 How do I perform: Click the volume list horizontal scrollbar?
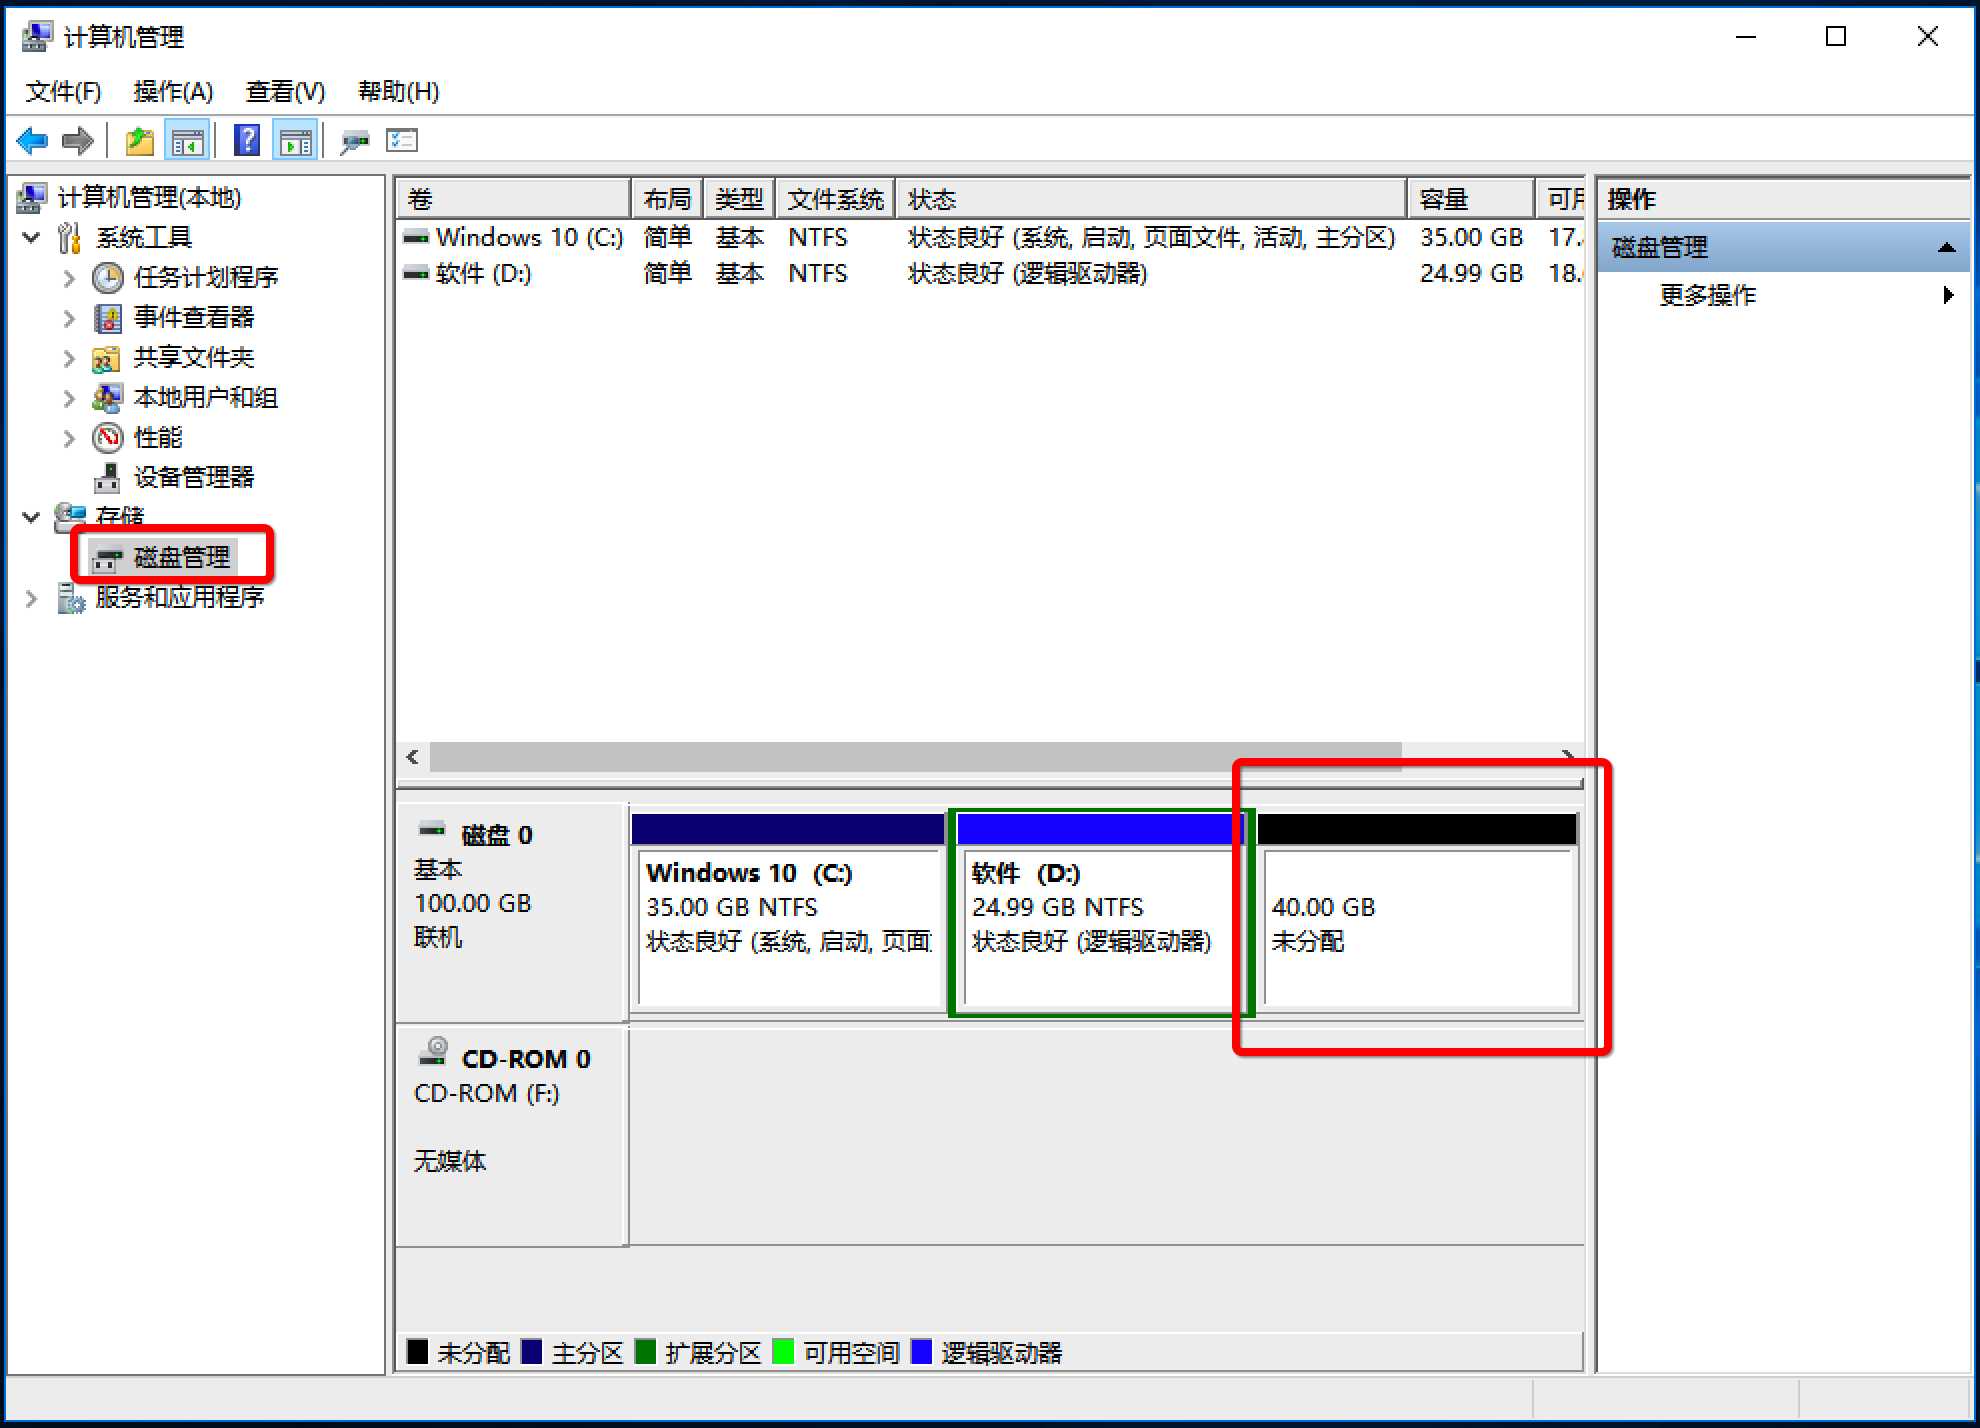coord(914,757)
